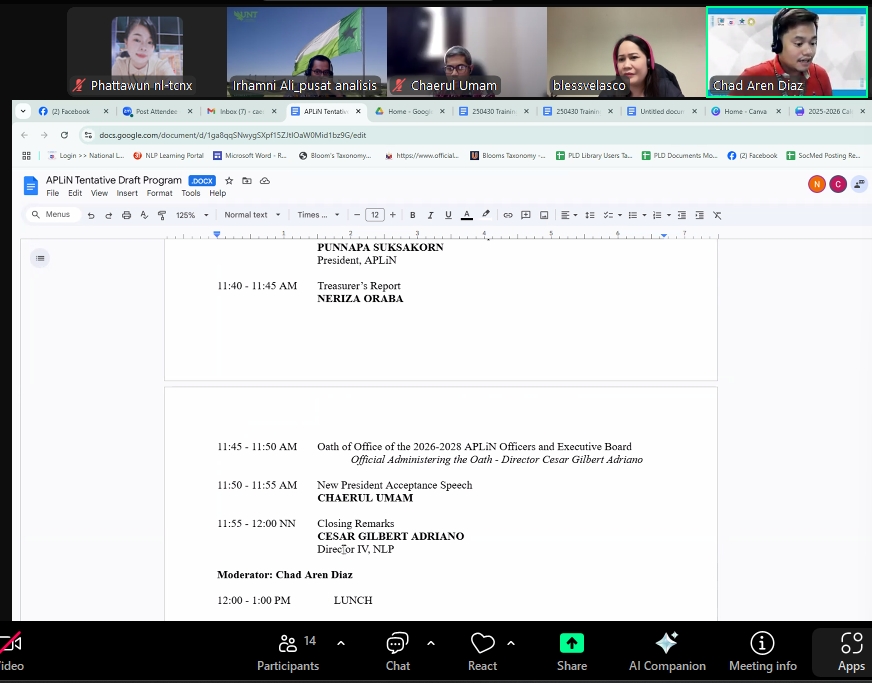Click the text color swatch icon

(x=467, y=215)
